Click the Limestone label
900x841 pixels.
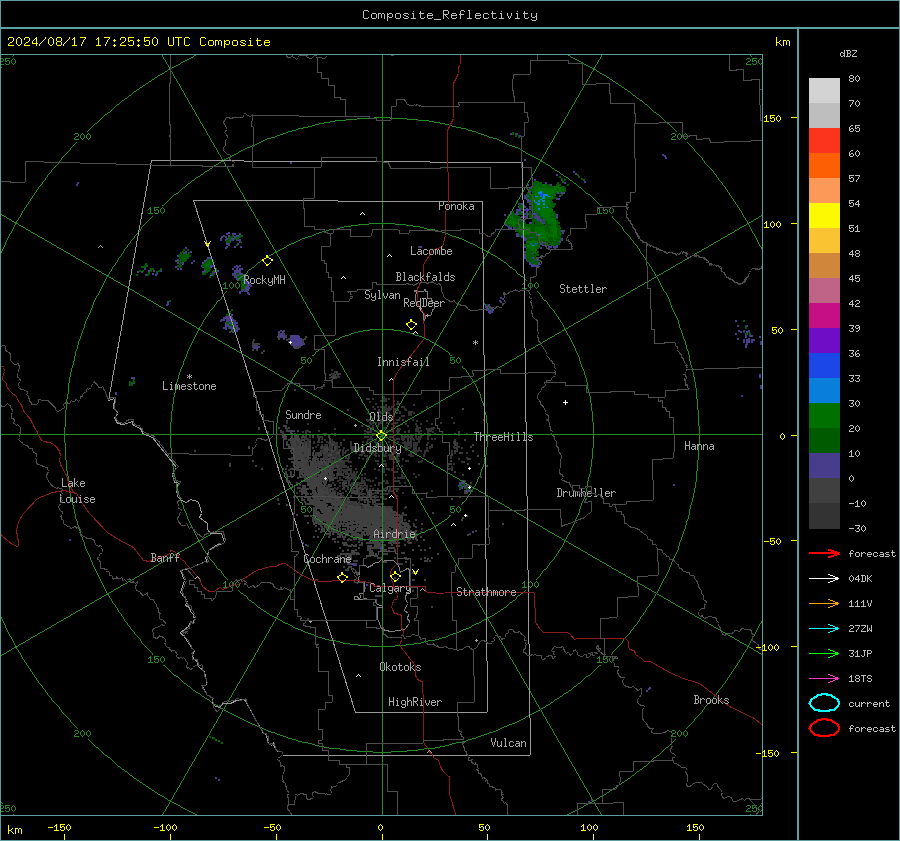(x=189, y=386)
